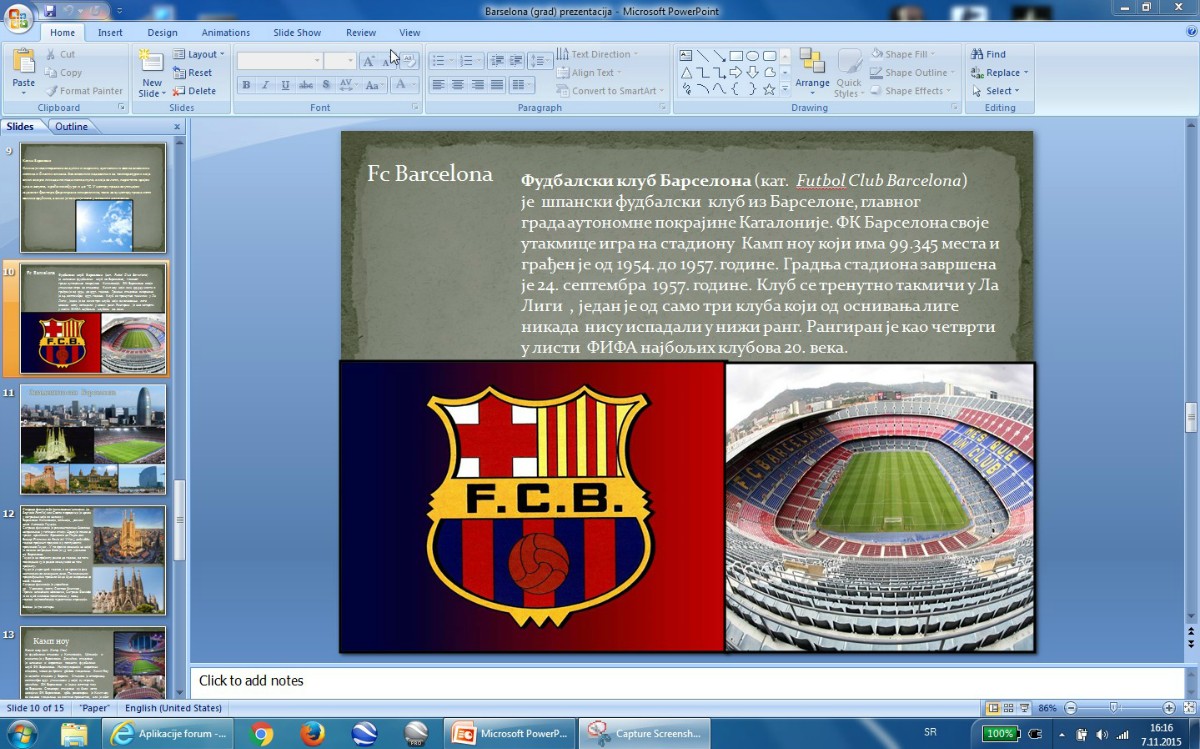This screenshot has height=749, width=1200.
Task: Start Slide Show from status bar icon
Action: pos(1026,708)
